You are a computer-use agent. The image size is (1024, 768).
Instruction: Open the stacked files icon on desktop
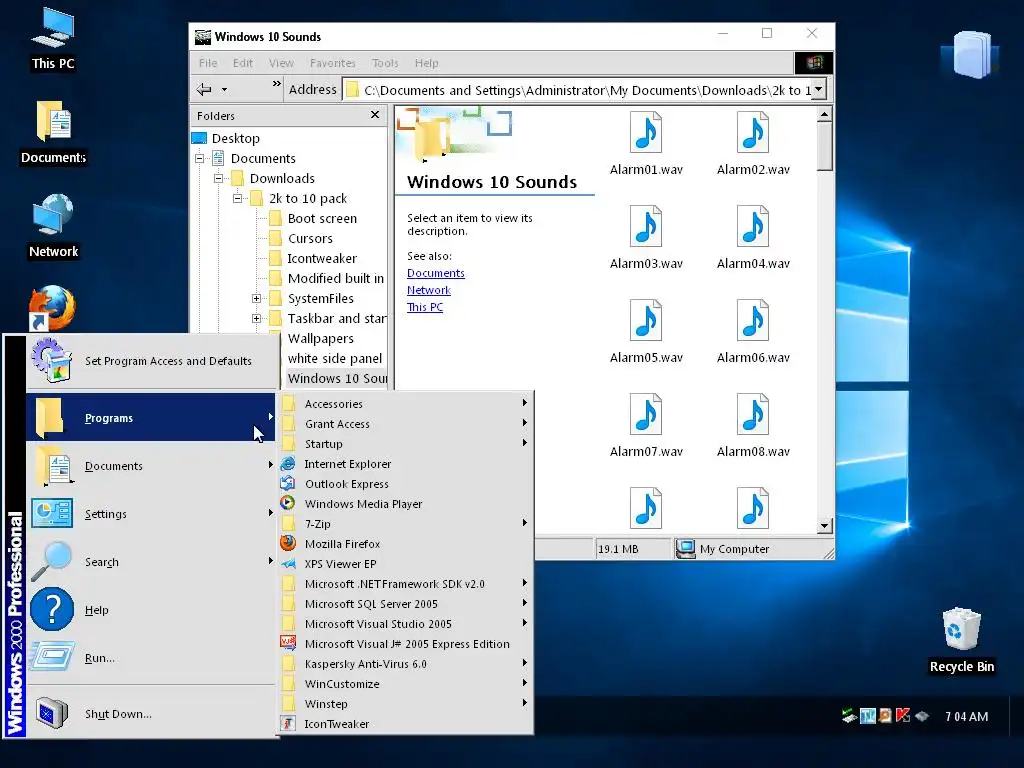point(970,55)
